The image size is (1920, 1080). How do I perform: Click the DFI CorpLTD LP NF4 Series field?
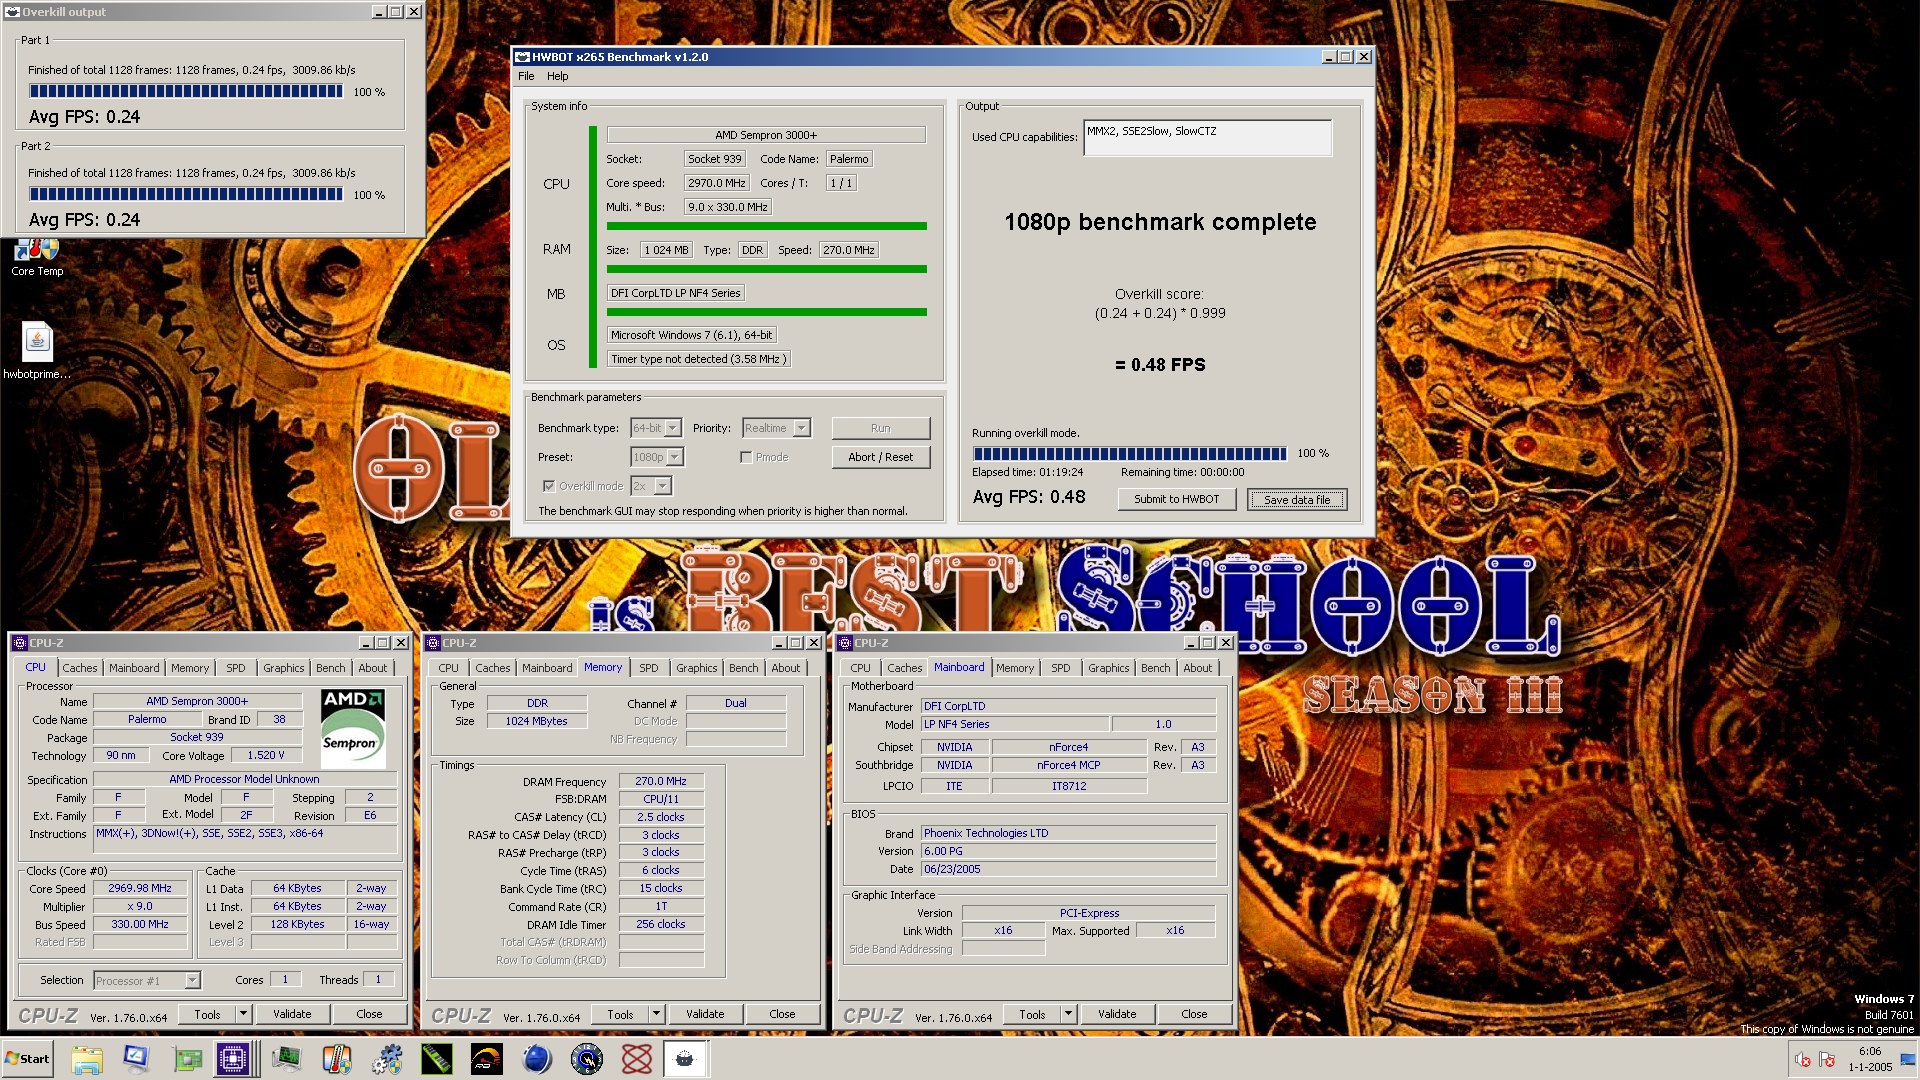[x=676, y=293]
